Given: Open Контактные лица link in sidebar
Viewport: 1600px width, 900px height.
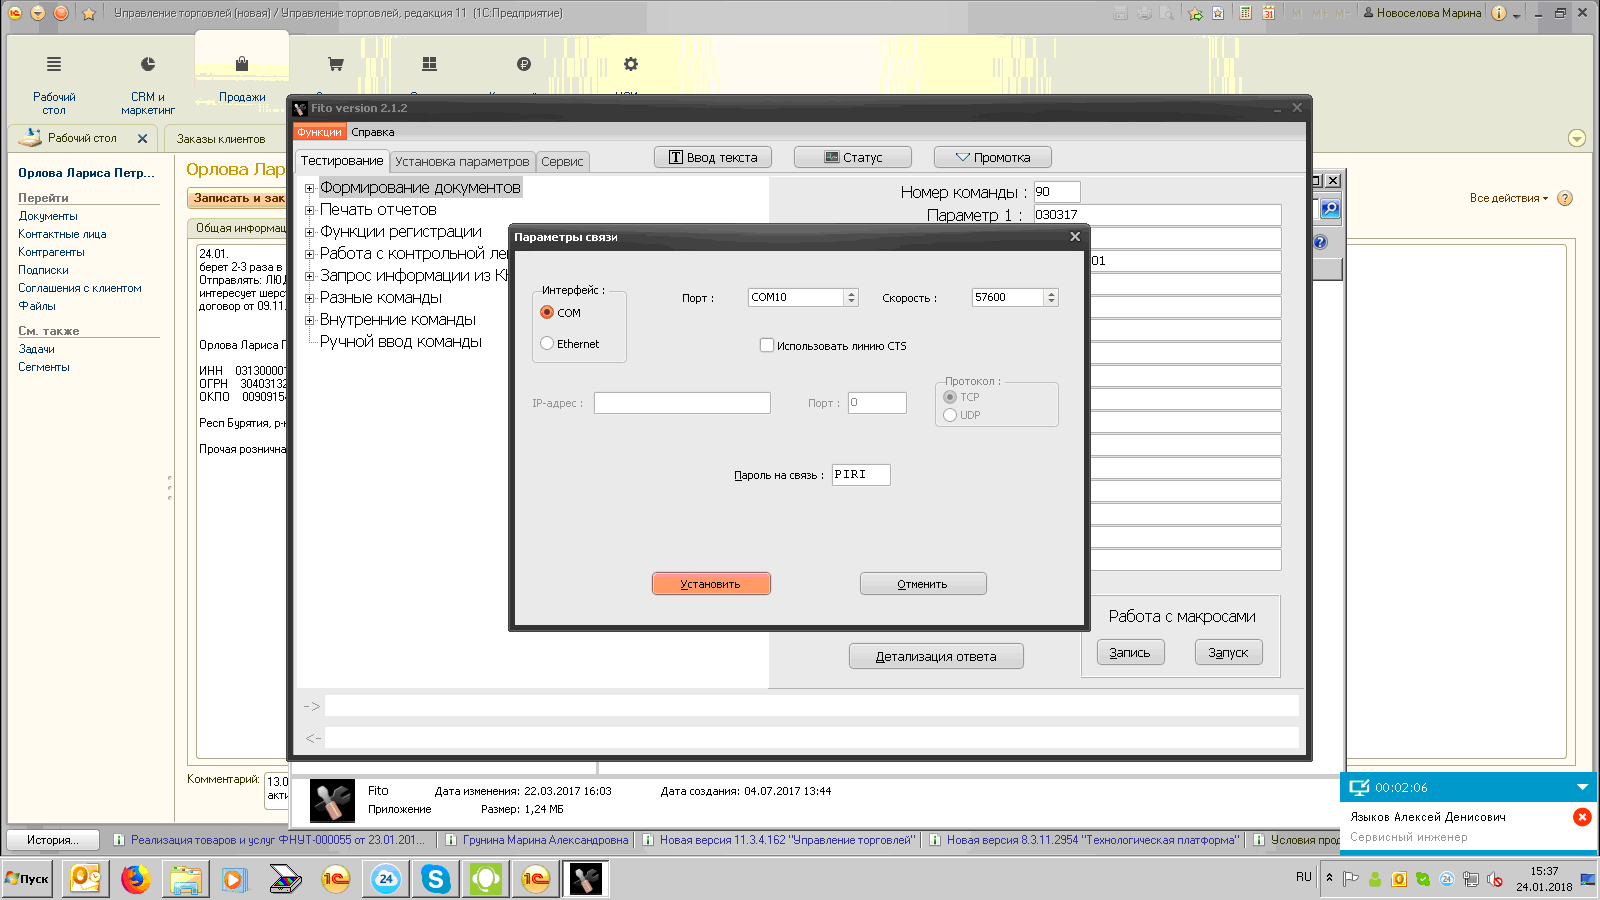Looking at the screenshot, I should [x=62, y=234].
